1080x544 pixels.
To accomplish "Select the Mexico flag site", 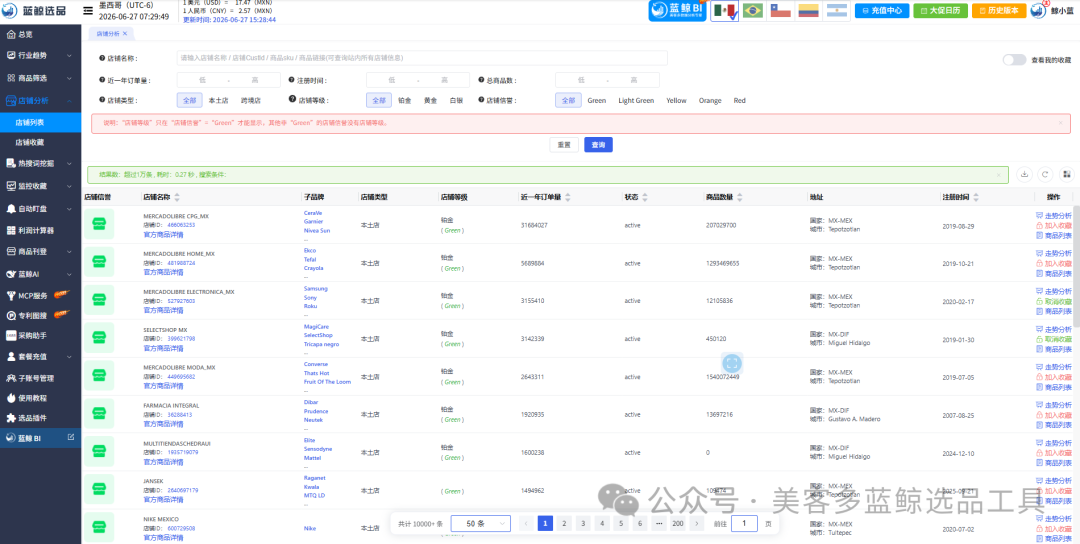I will 724,11.
